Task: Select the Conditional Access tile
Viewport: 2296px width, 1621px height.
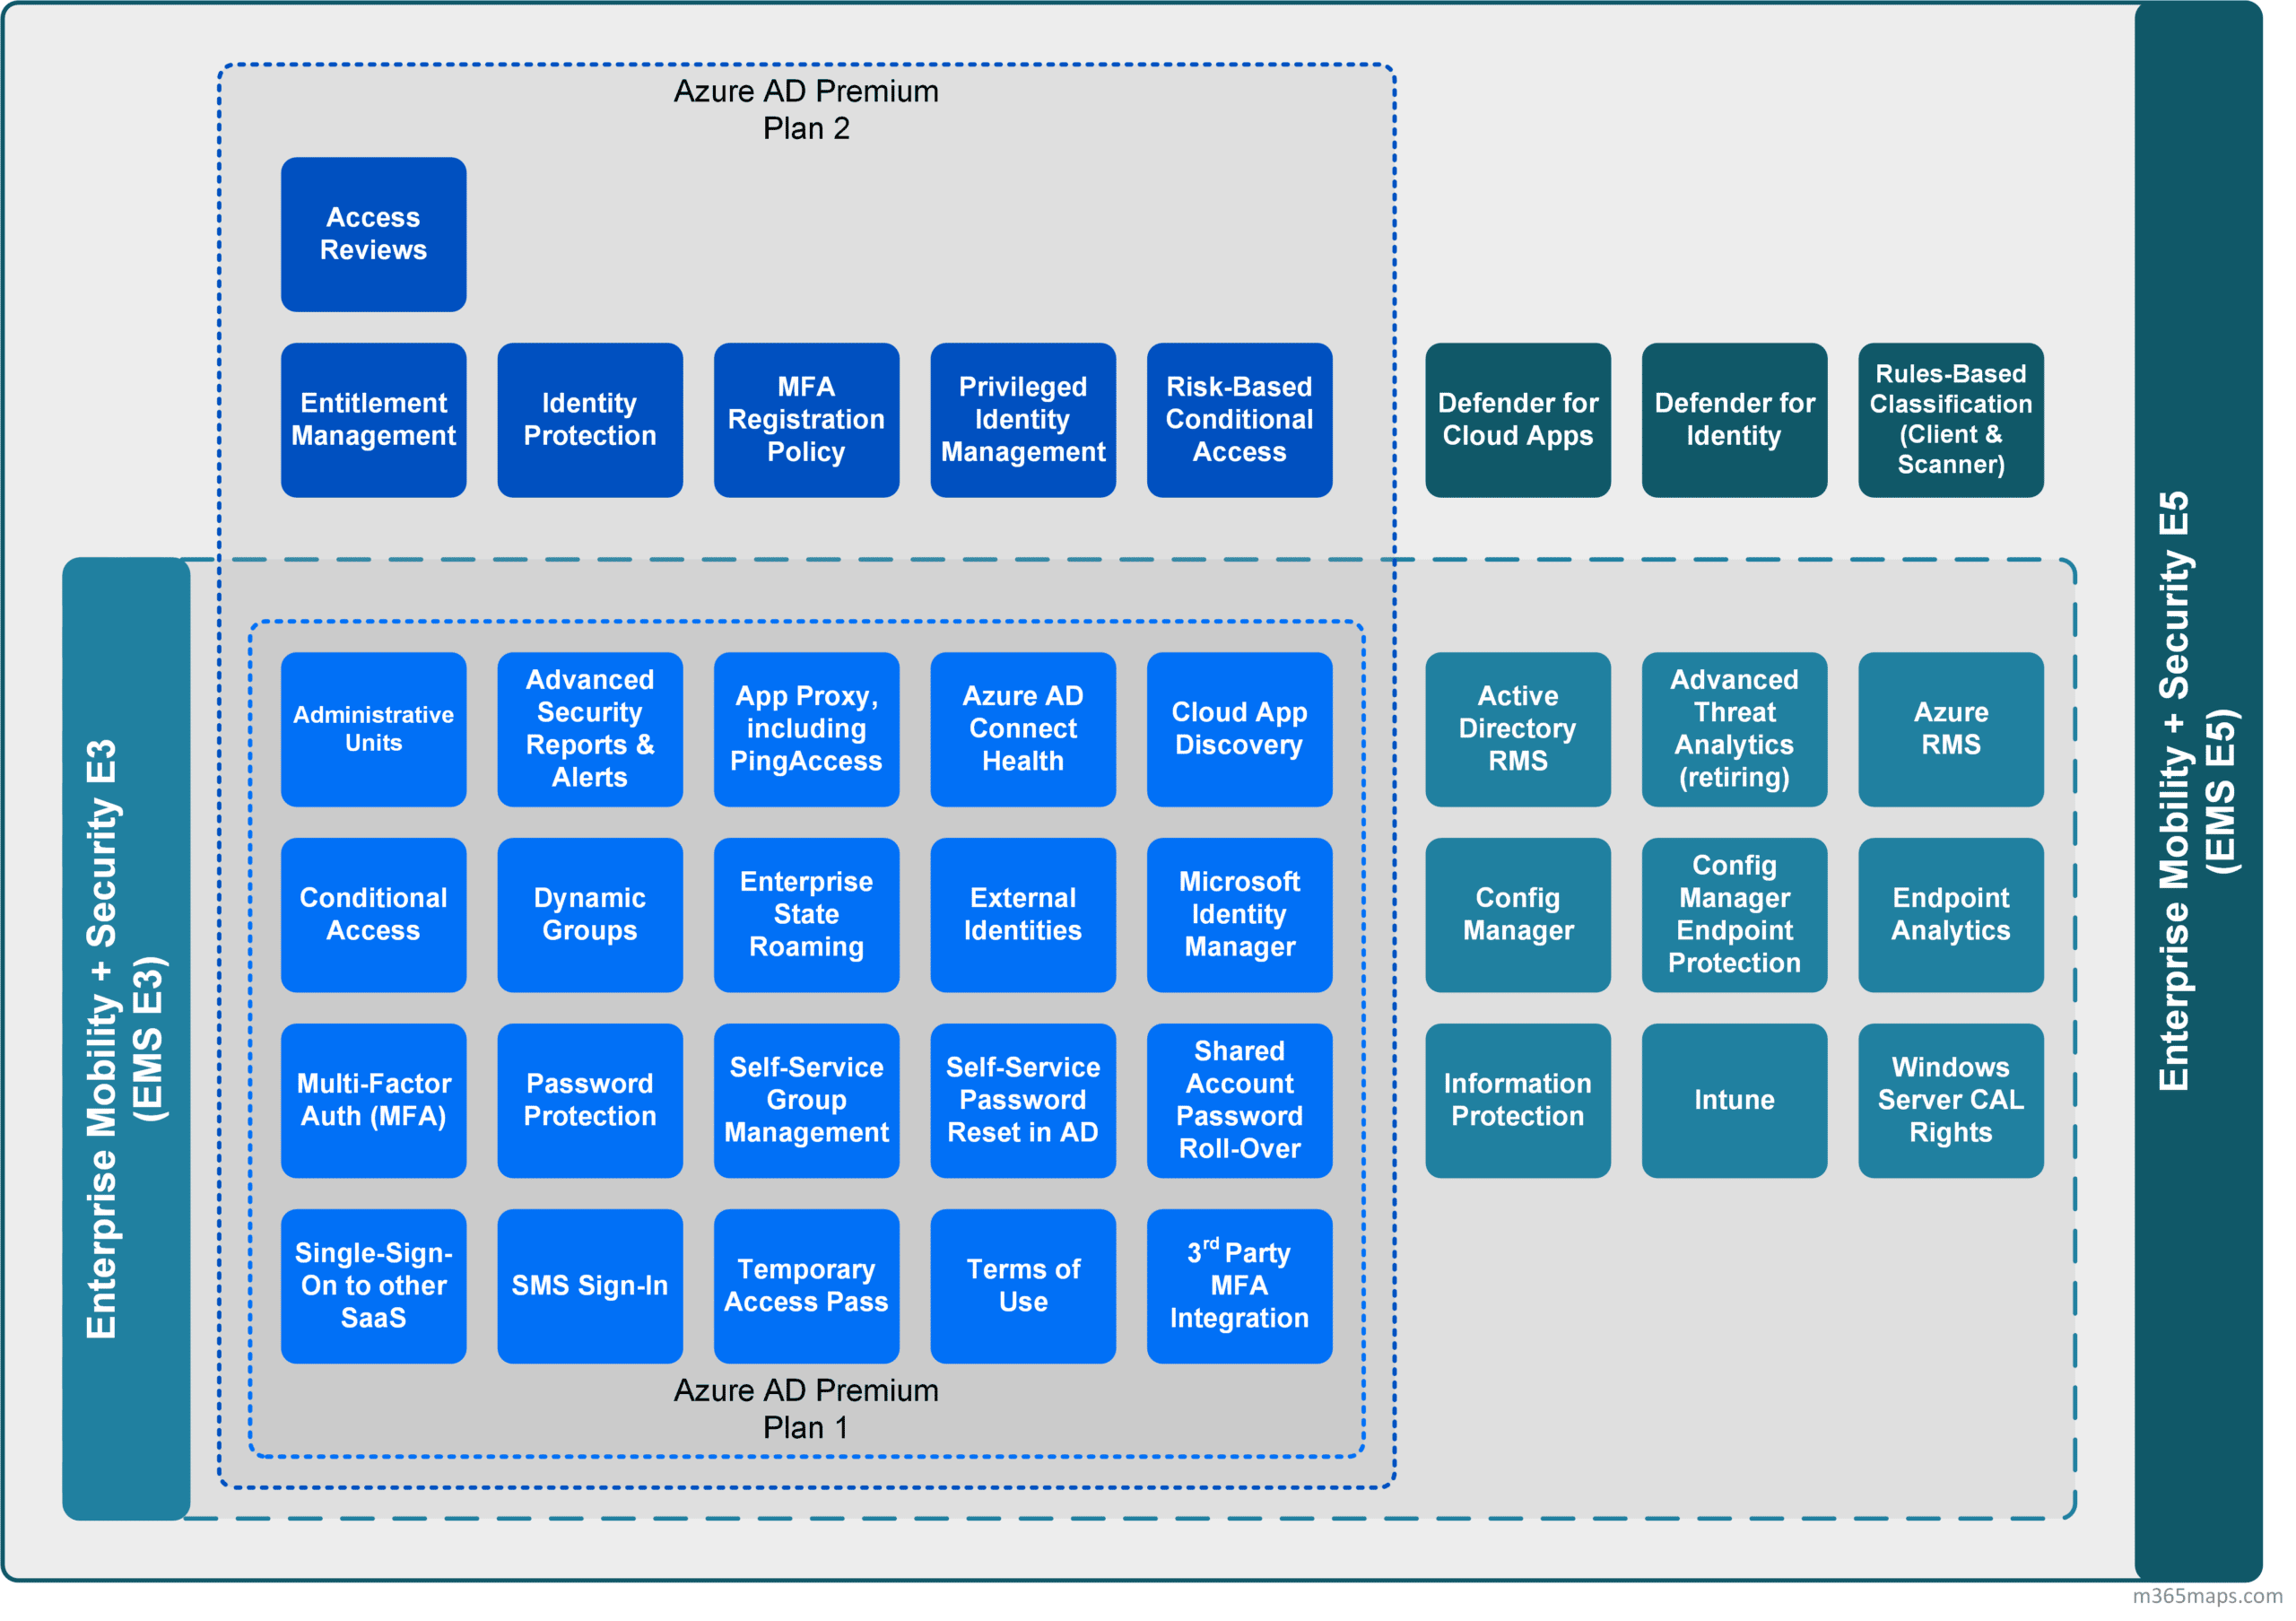Action: click(373, 915)
